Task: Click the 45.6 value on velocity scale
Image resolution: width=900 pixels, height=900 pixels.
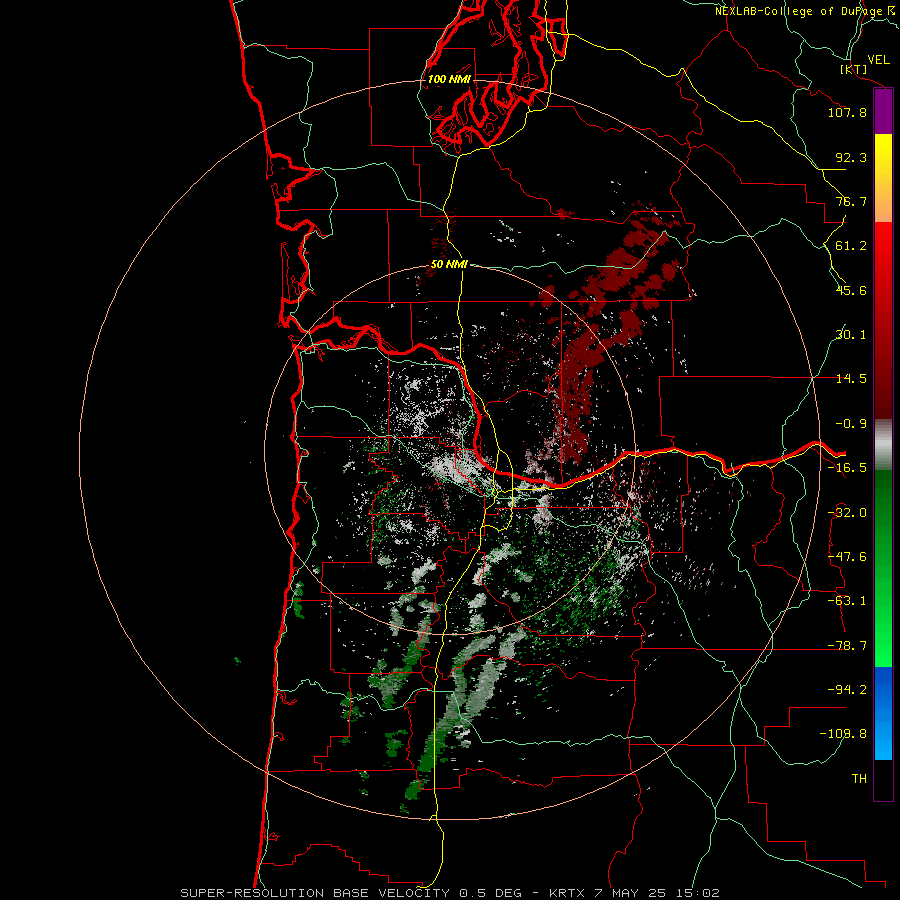Action: pyautogui.click(x=851, y=290)
